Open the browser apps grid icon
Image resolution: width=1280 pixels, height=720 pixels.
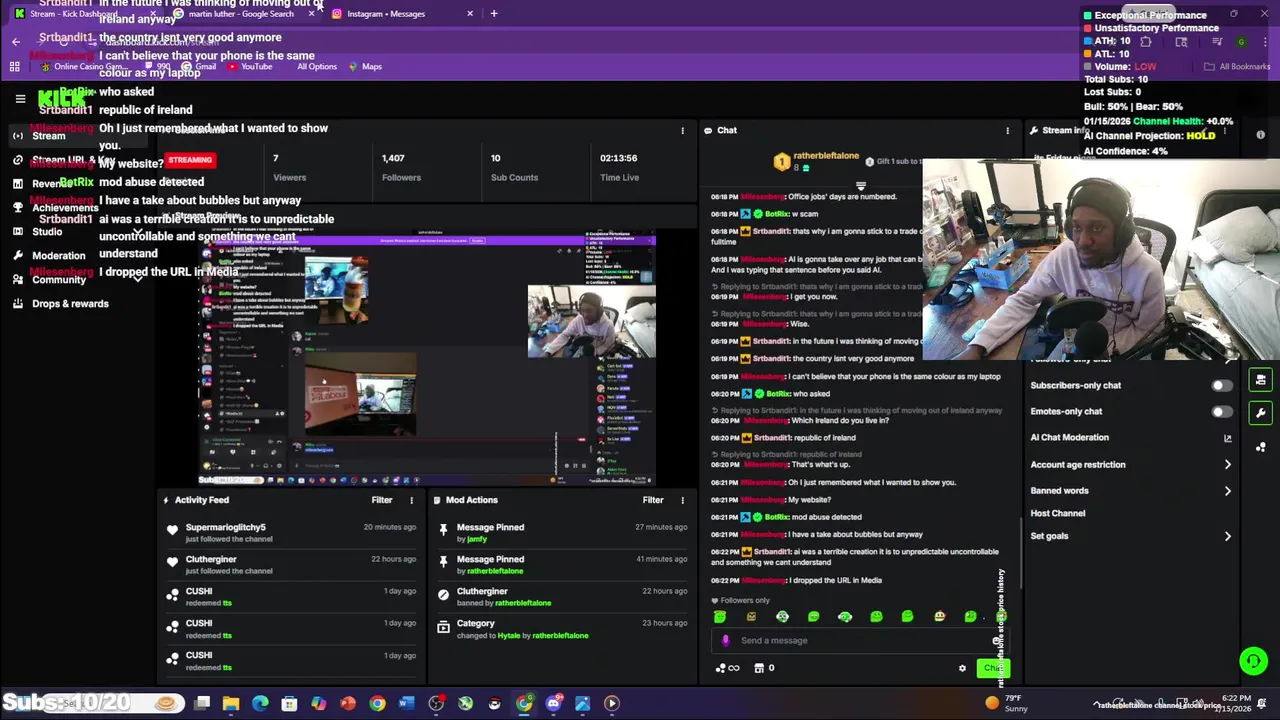pos(15,66)
